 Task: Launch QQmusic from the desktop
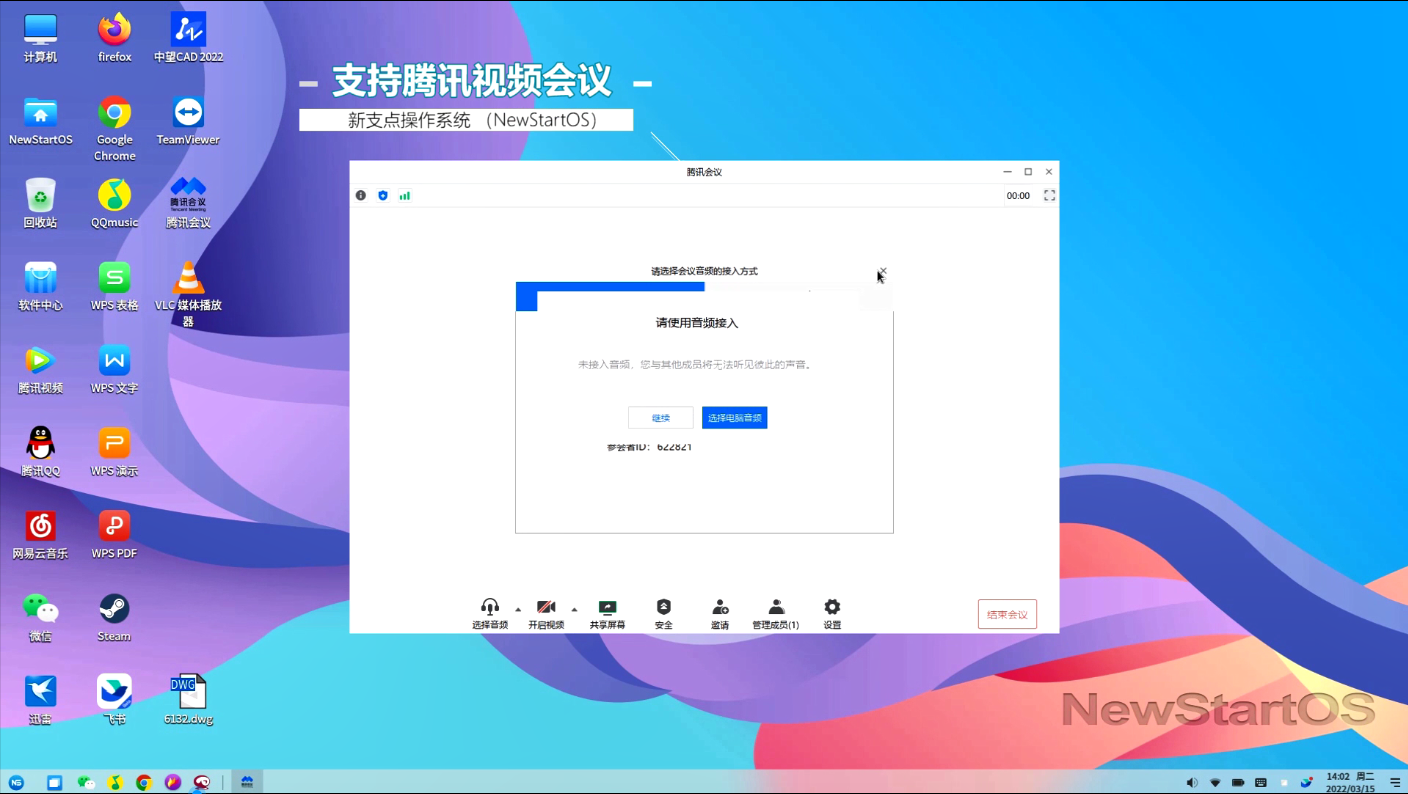tap(115, 203)
